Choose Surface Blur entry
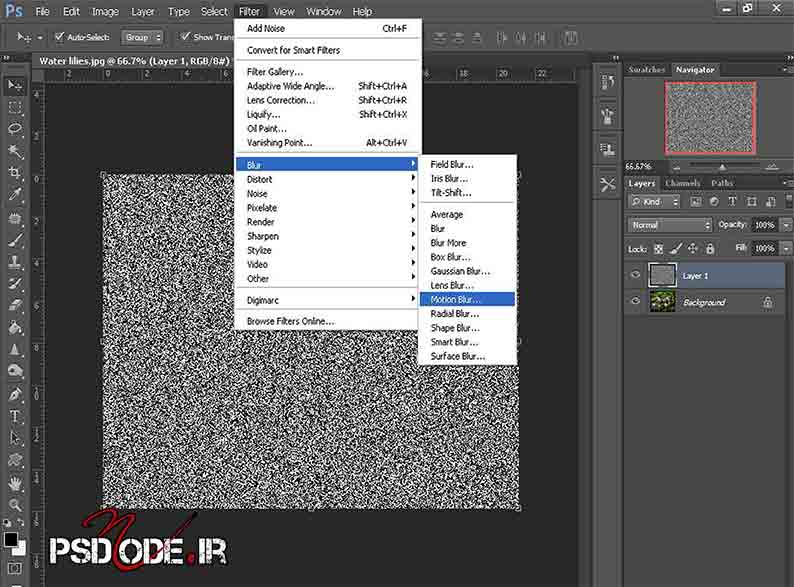Viewport: 794px width, 587px height. (x=467, y=356)
